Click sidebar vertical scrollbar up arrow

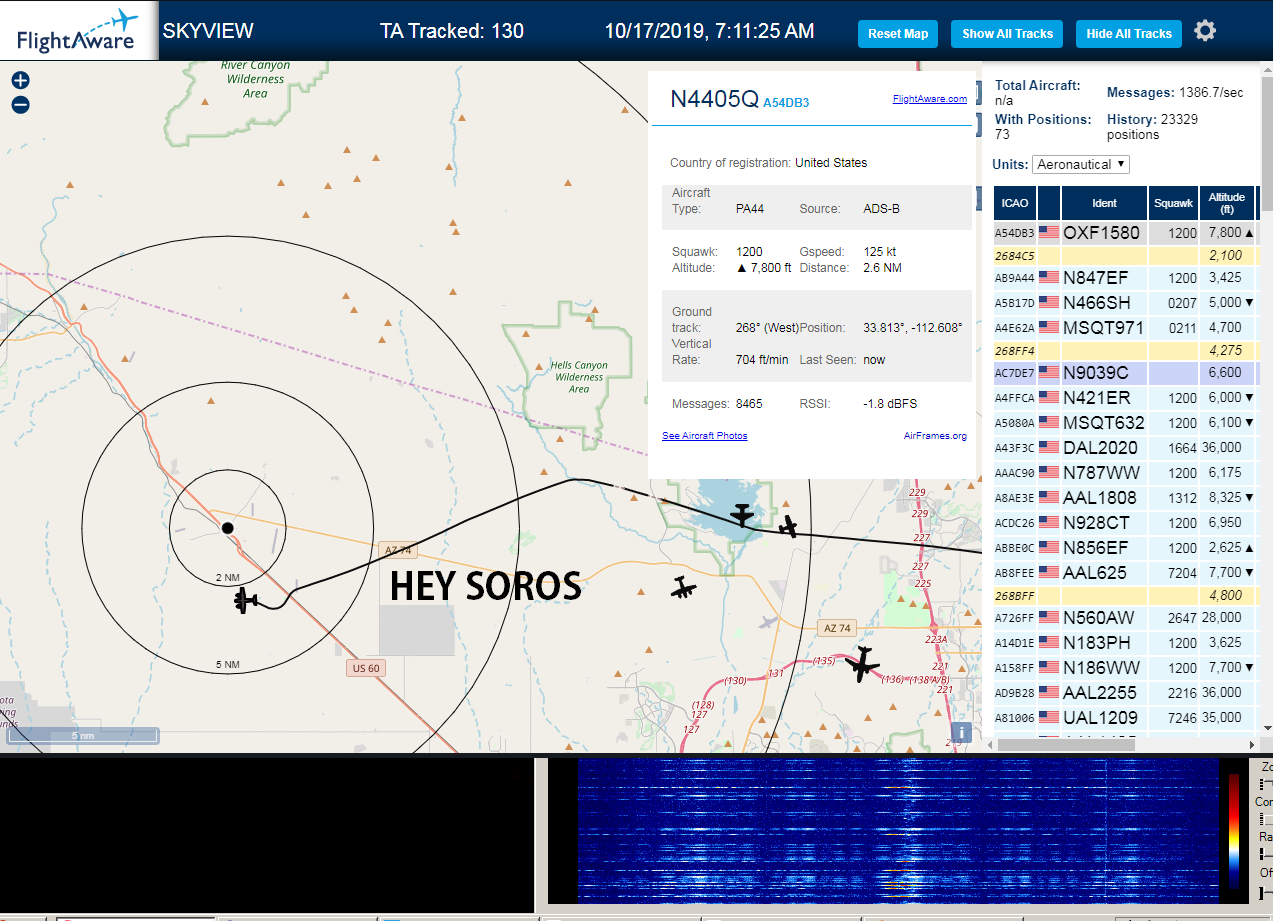coord(1266,70)
